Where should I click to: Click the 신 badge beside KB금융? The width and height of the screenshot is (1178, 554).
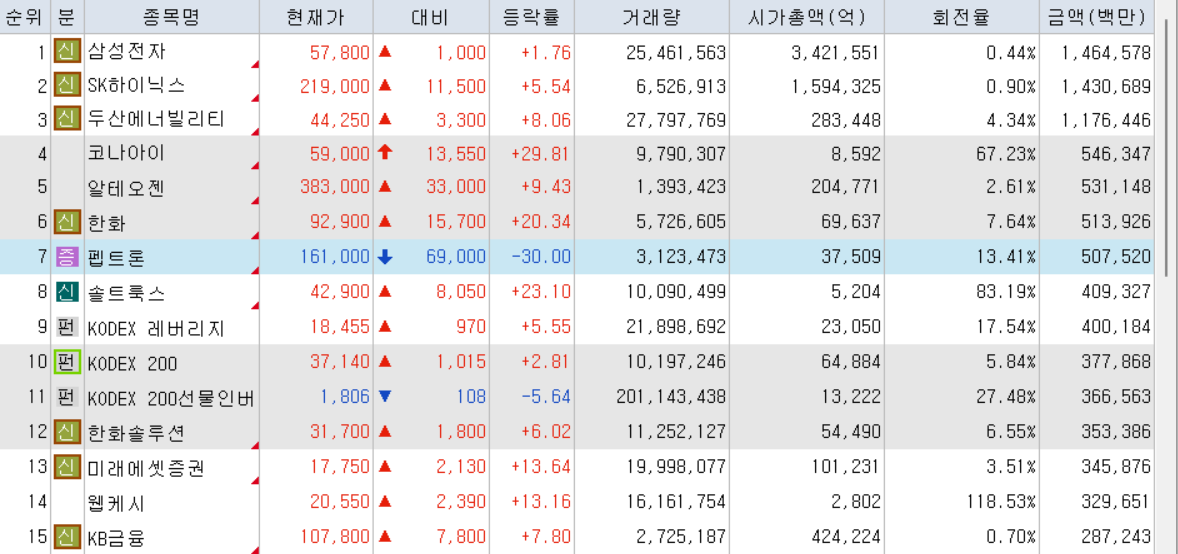pyautogui.click(x=68, y=537)
